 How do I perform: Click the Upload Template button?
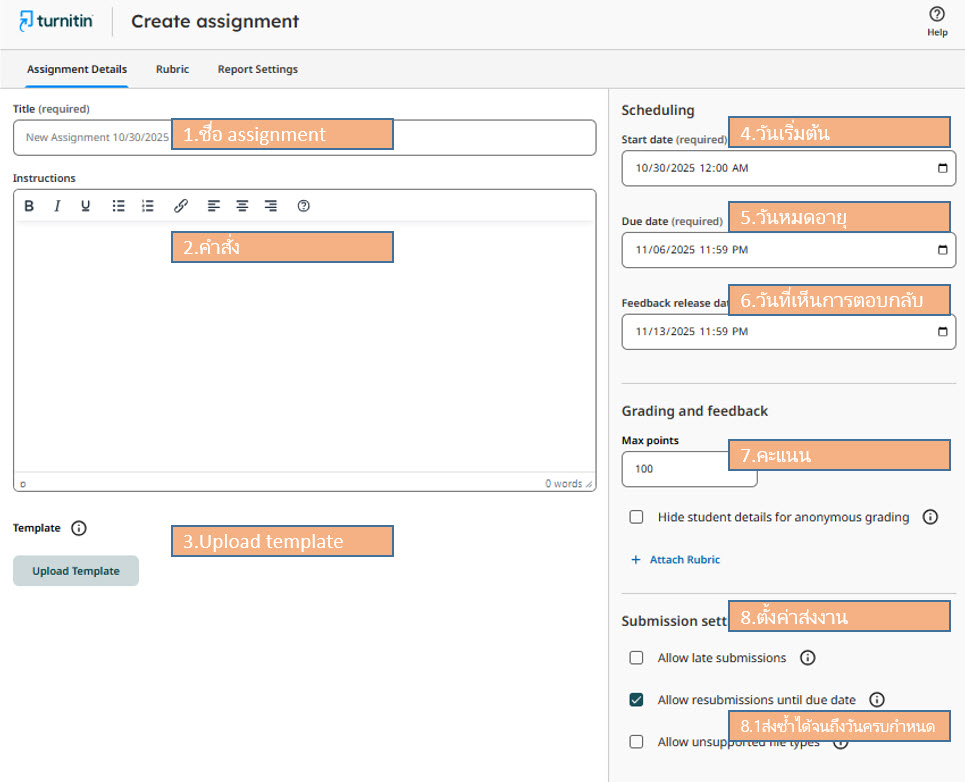(x=76, y=571)
